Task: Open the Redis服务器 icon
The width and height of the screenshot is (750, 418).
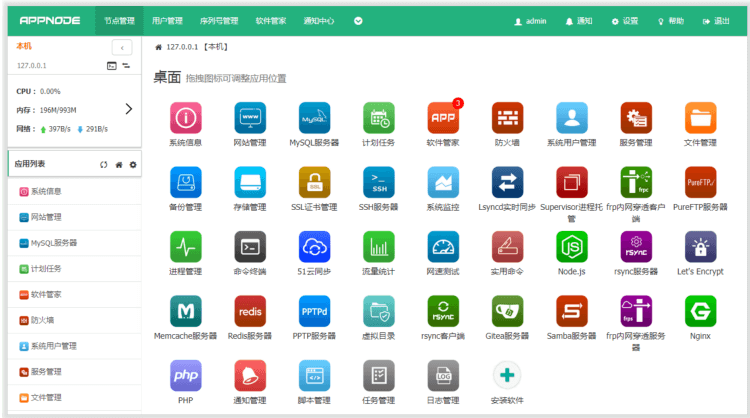Action: 250,311
